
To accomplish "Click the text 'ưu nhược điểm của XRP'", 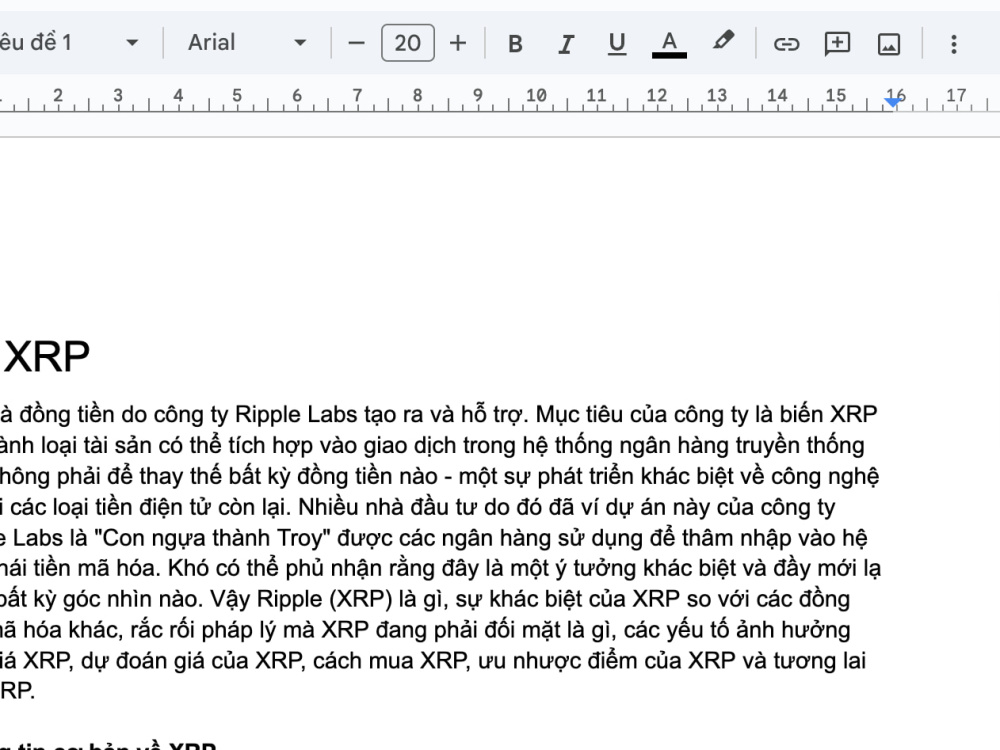I will [607, 661].
